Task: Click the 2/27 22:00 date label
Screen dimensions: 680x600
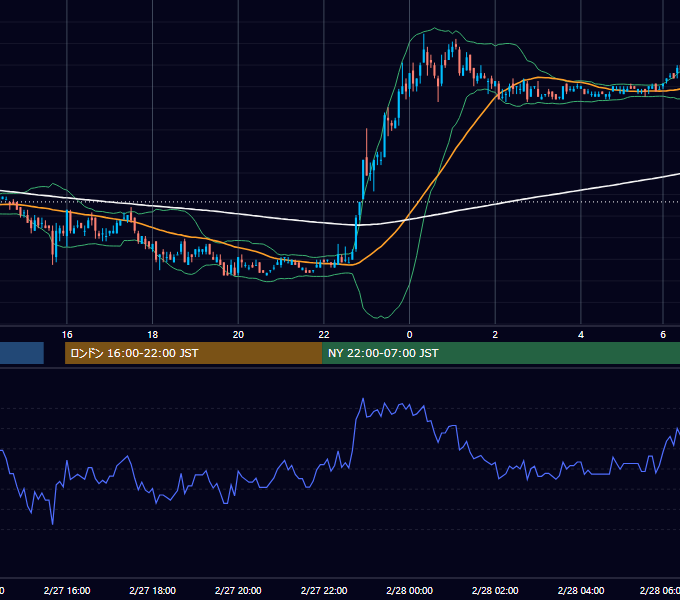Action: click(x=324, y=590)
